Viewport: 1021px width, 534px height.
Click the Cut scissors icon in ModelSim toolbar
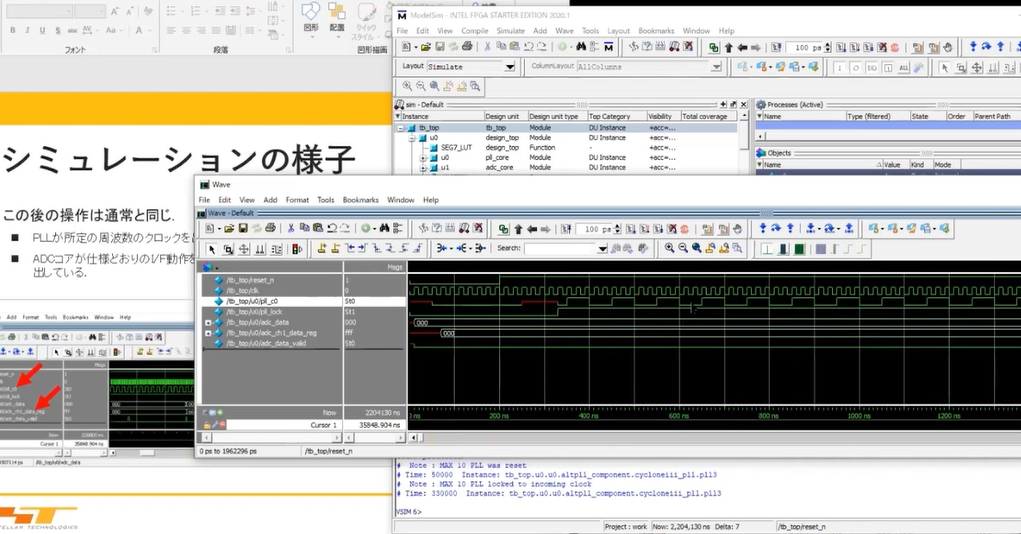pyautogui.click(x=487, y=47)
